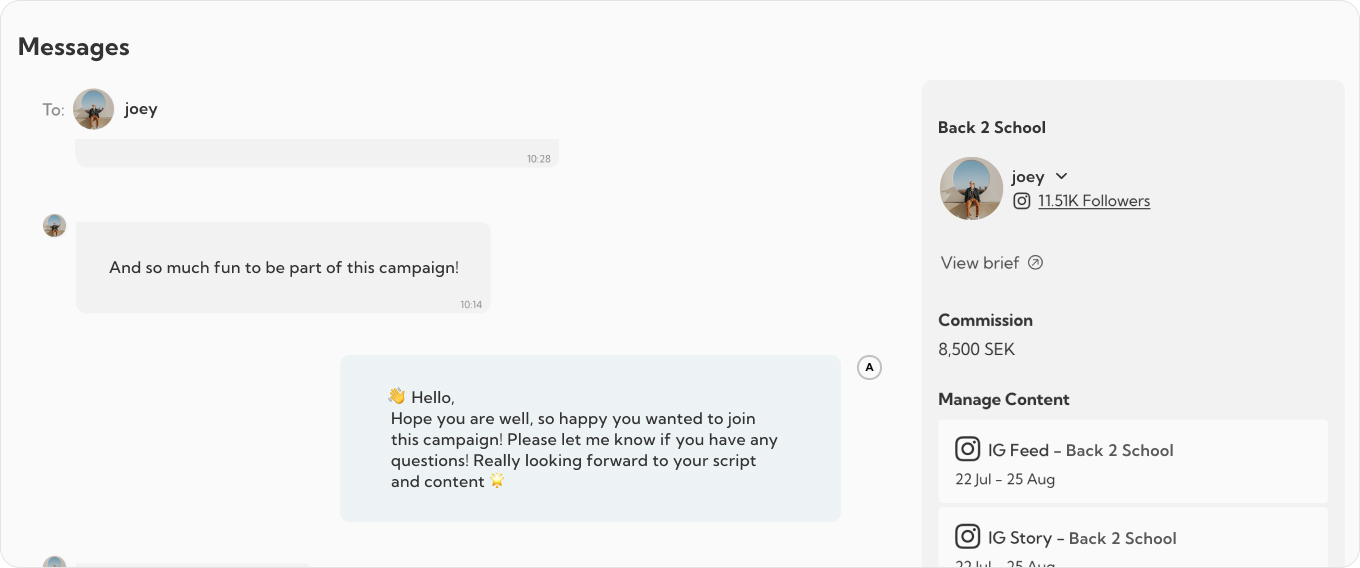Open IG Story – Back 2 School content
The height and width of the screenshot is (568, 1360).
(1133, 537)
